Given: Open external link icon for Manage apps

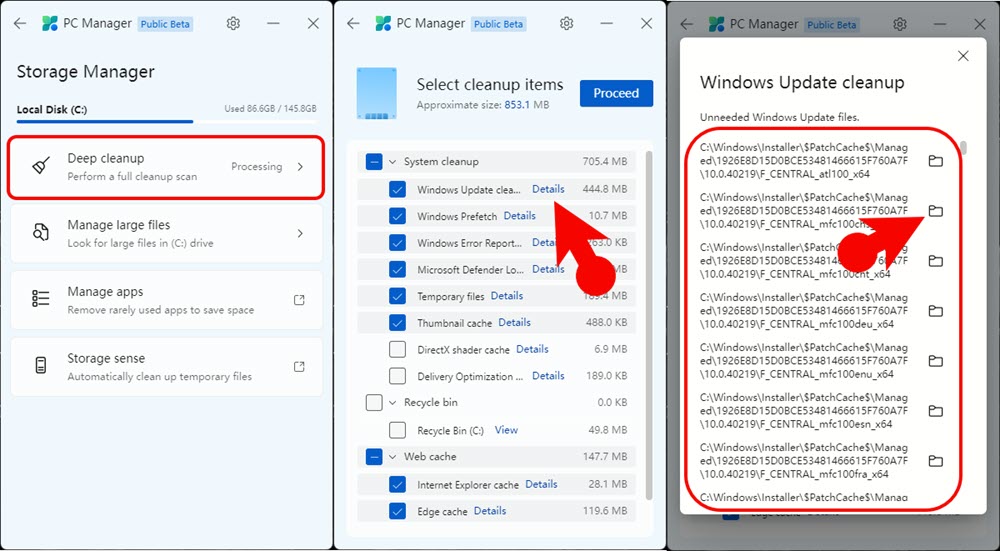Looking at the screenshot, I should point(299,300).
